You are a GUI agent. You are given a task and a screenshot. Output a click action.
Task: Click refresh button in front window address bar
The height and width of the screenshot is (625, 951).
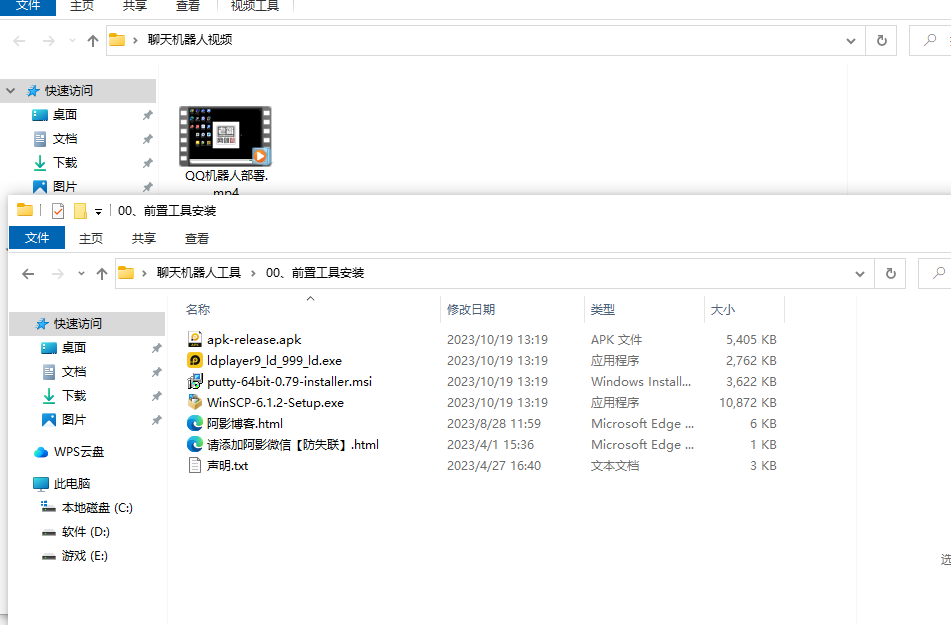pos(890,274)
